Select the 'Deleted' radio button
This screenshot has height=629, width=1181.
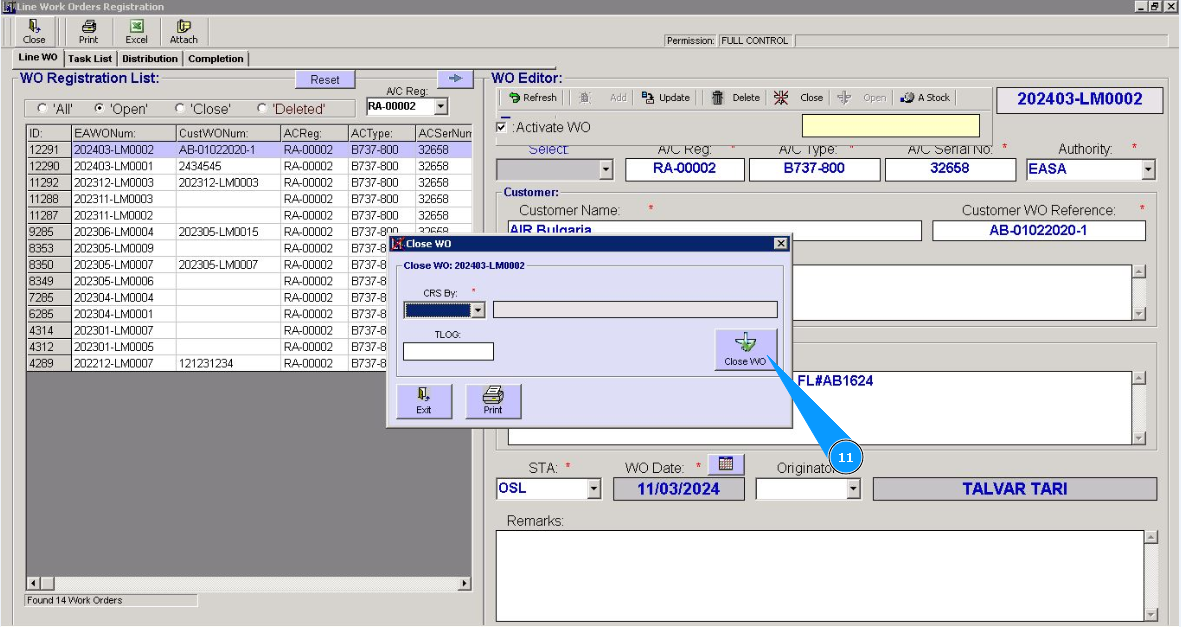[261, 108]
